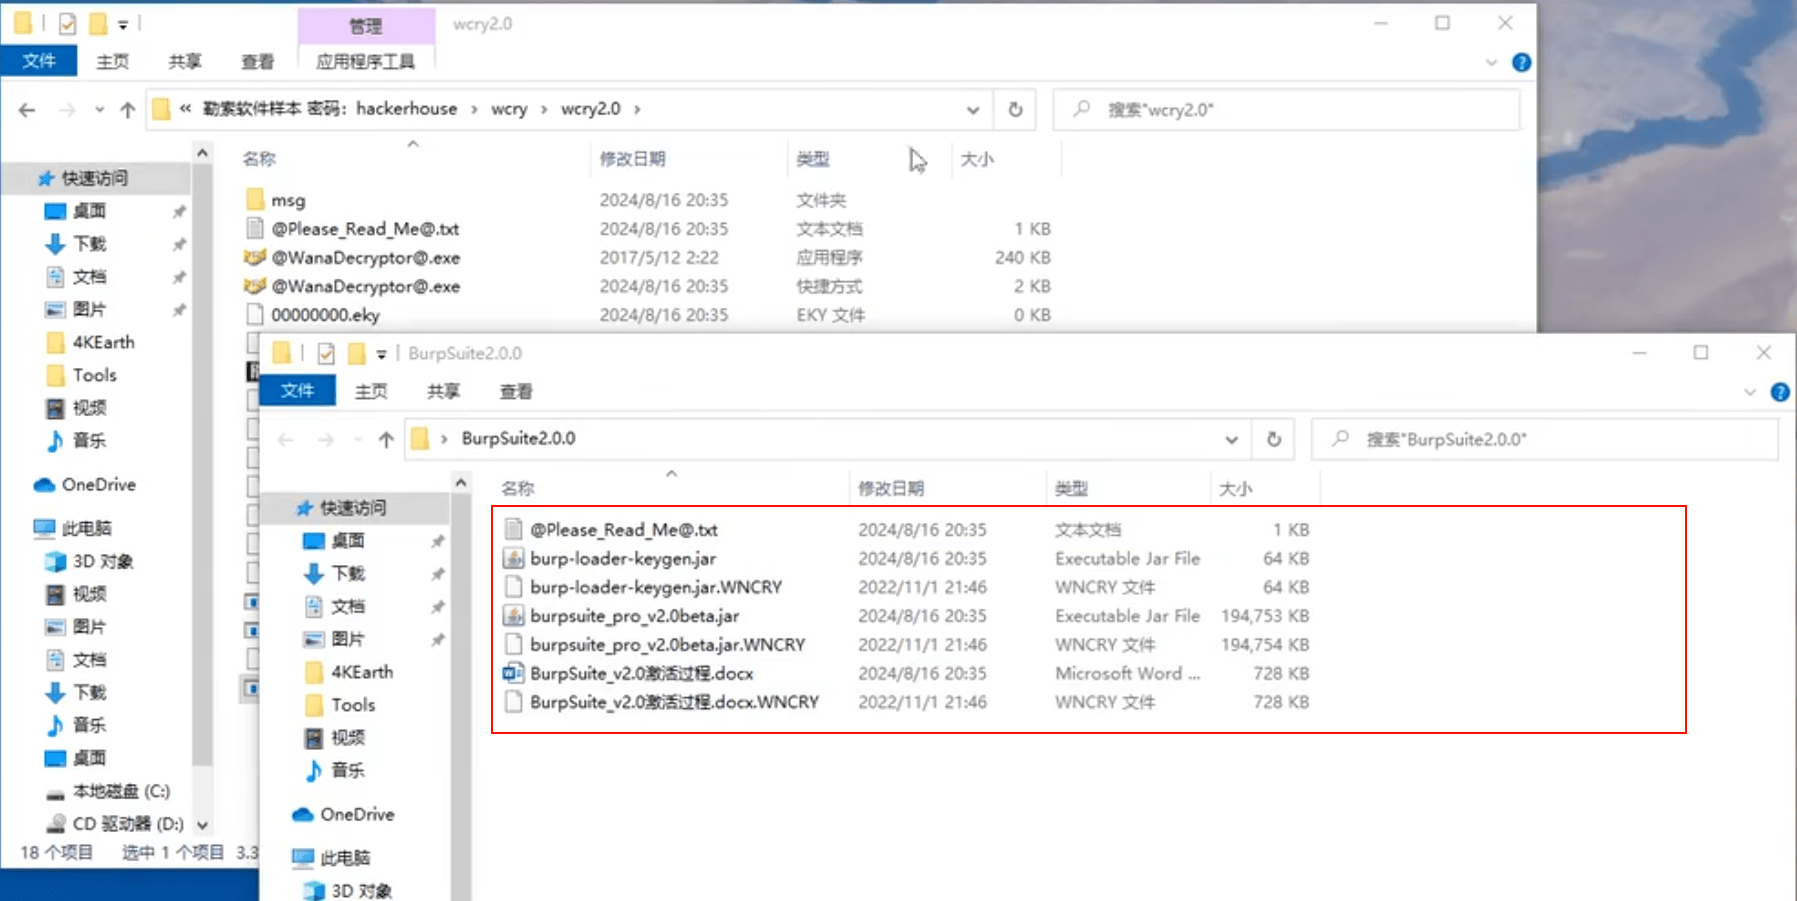The height and width of the screenshot is (901, 1797).
Task: Click the help icon in BurpSuite2.0.0 window
Action: point(1780,392)
